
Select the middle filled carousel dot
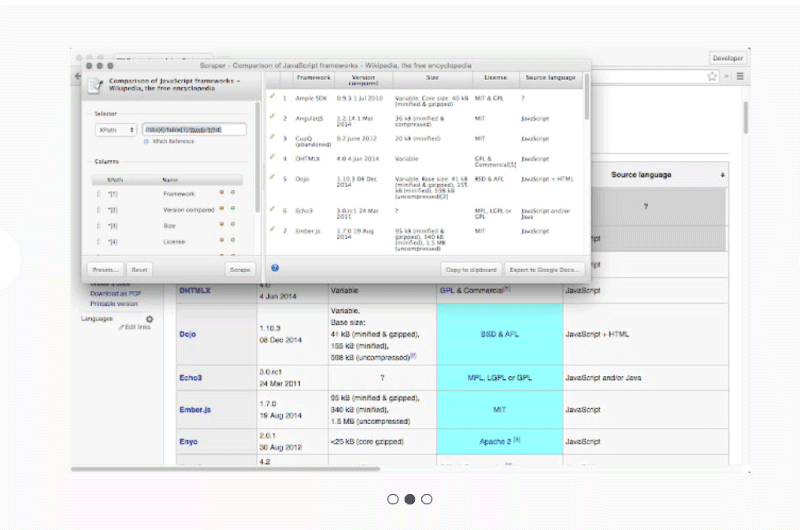click(410, 499)
